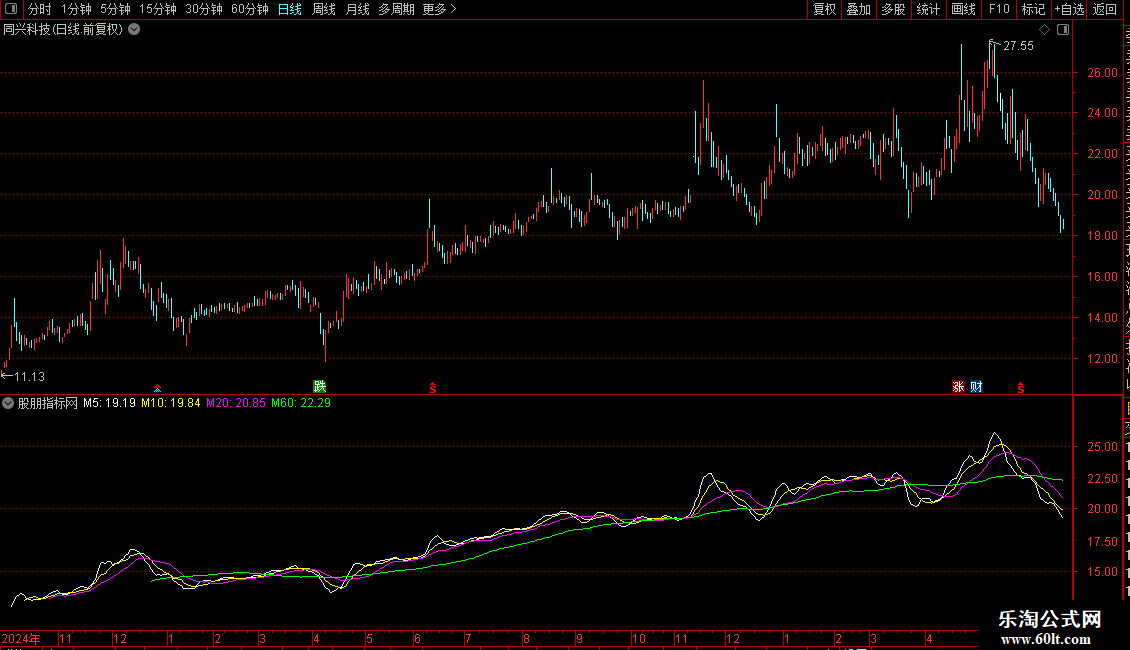Open the indicator dropdown beside 股朋指标网
This screenshot has width=1130, height=650.
pos(8,404)
